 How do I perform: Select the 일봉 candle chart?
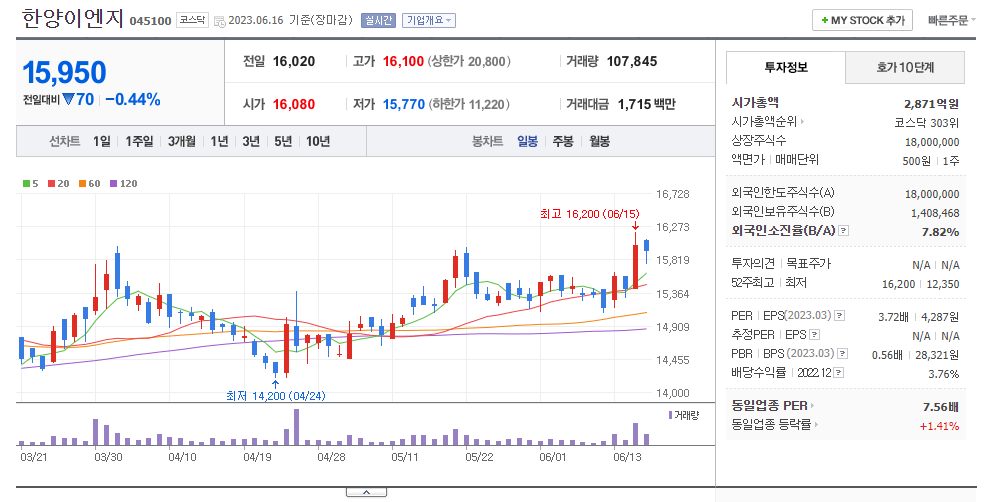[x=527, y=142]
